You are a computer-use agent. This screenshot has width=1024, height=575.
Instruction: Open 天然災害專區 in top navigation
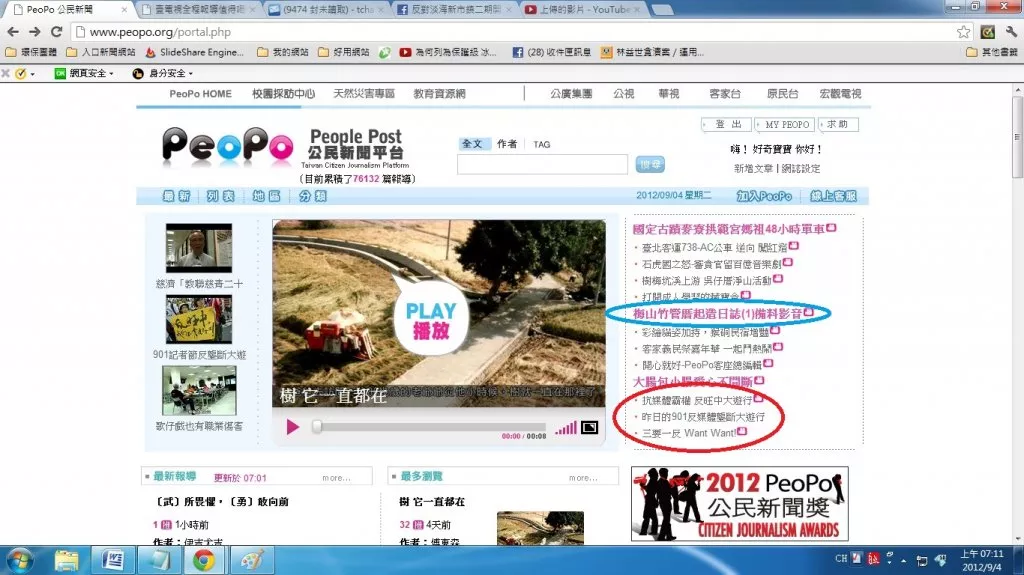pos(364,94)
